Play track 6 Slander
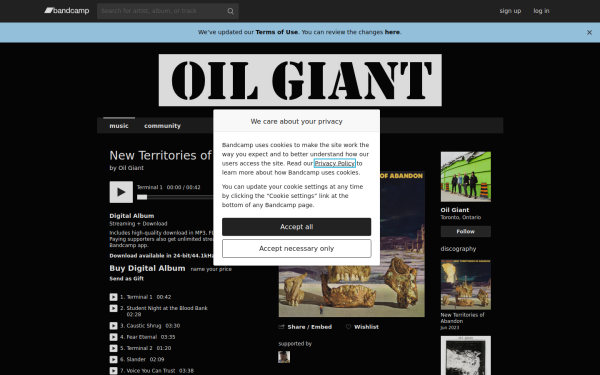Image resolution: width=600 pixels, height=375 pixels. click(113, 359)
